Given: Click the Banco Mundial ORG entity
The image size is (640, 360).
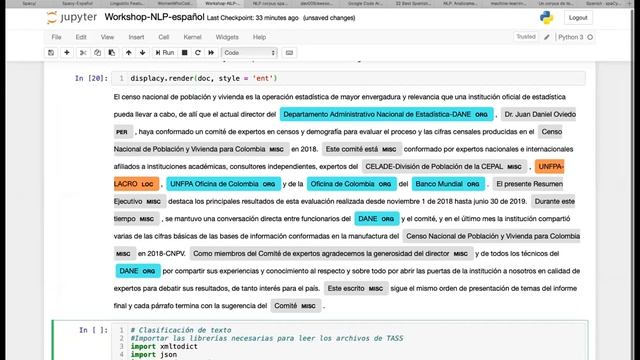Looking at the screenshot, I should pos(448,184).
